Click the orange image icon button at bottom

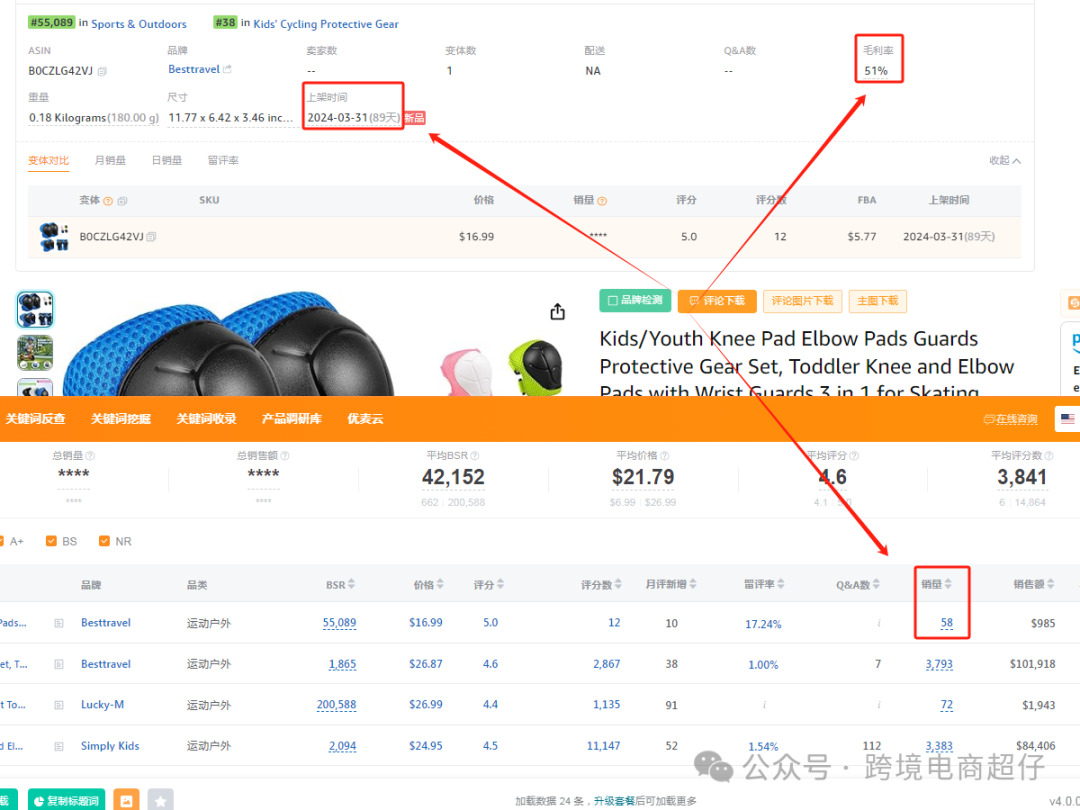pyautogui.click(x=126, y=800)
